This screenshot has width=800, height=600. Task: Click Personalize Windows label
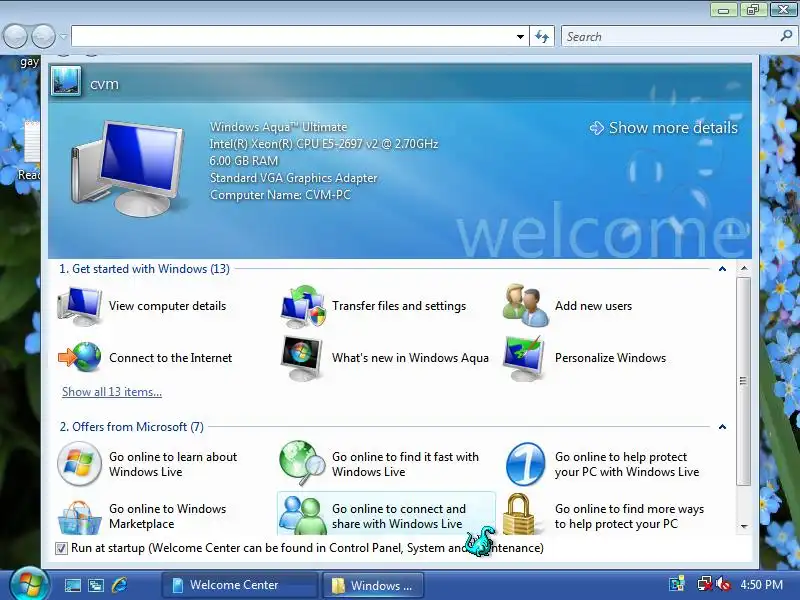click(x=610, y=358)
